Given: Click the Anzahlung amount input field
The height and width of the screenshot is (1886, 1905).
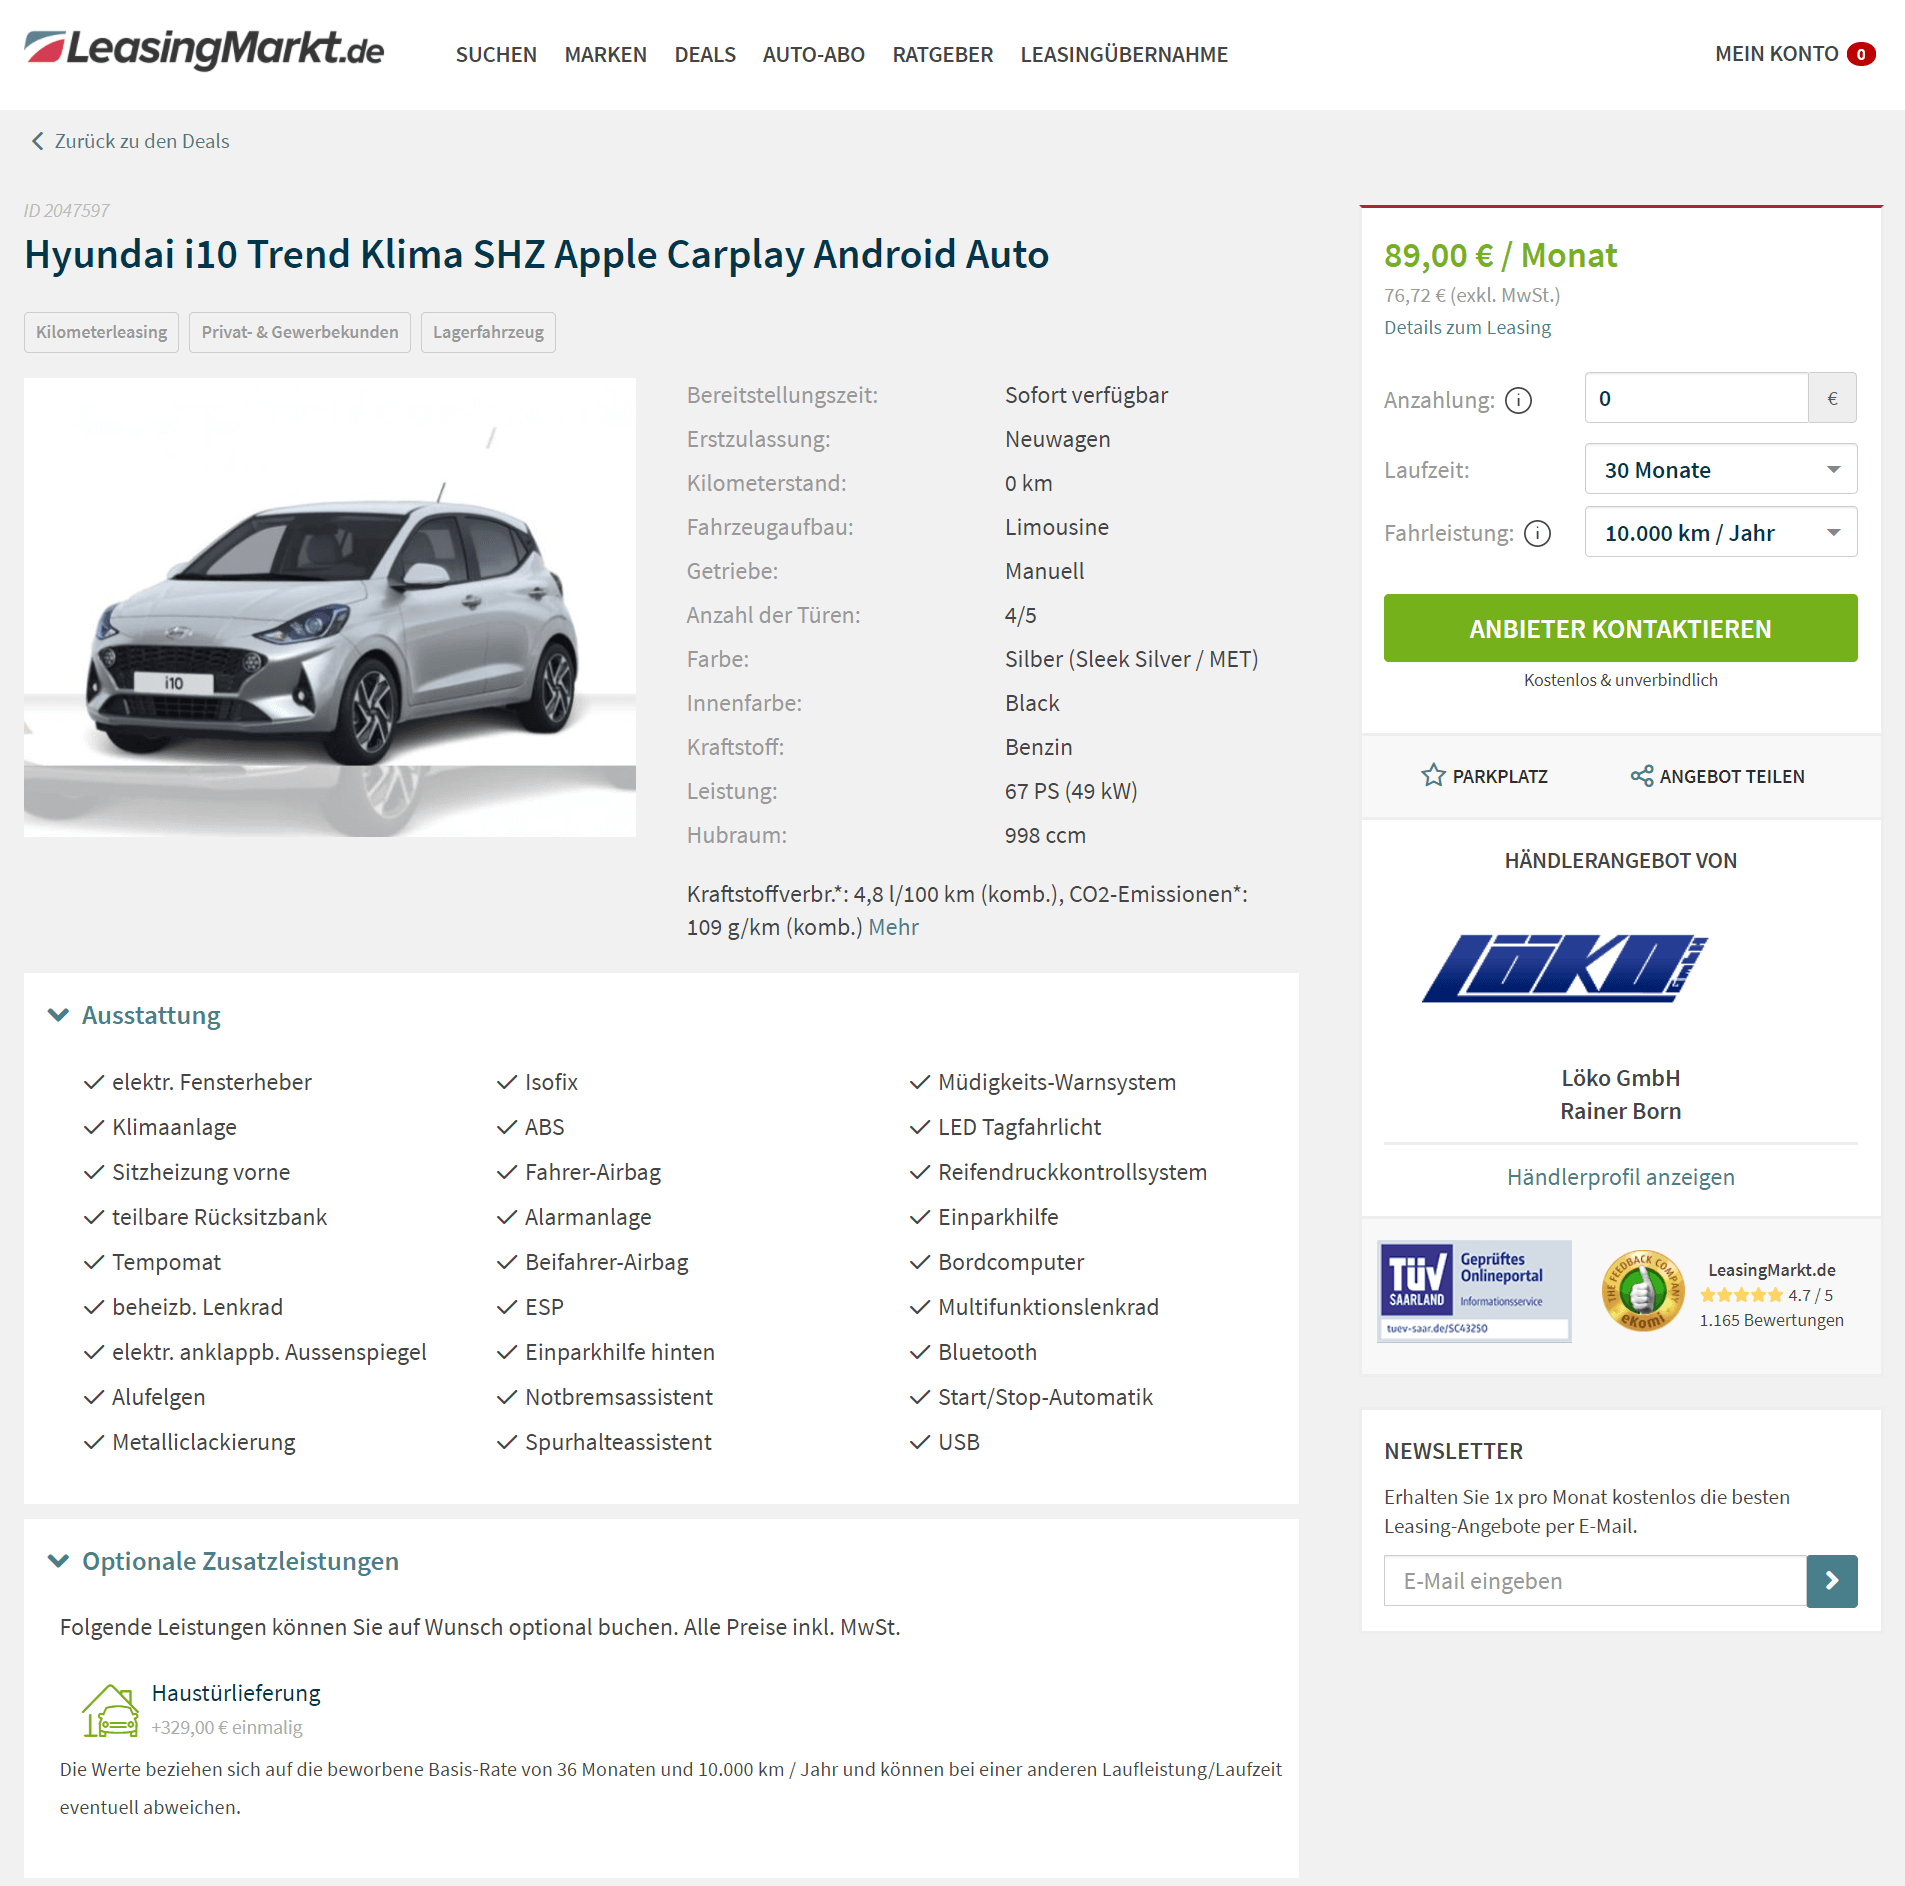Looking at the screenshot, I should click(x=1696, y=398).
